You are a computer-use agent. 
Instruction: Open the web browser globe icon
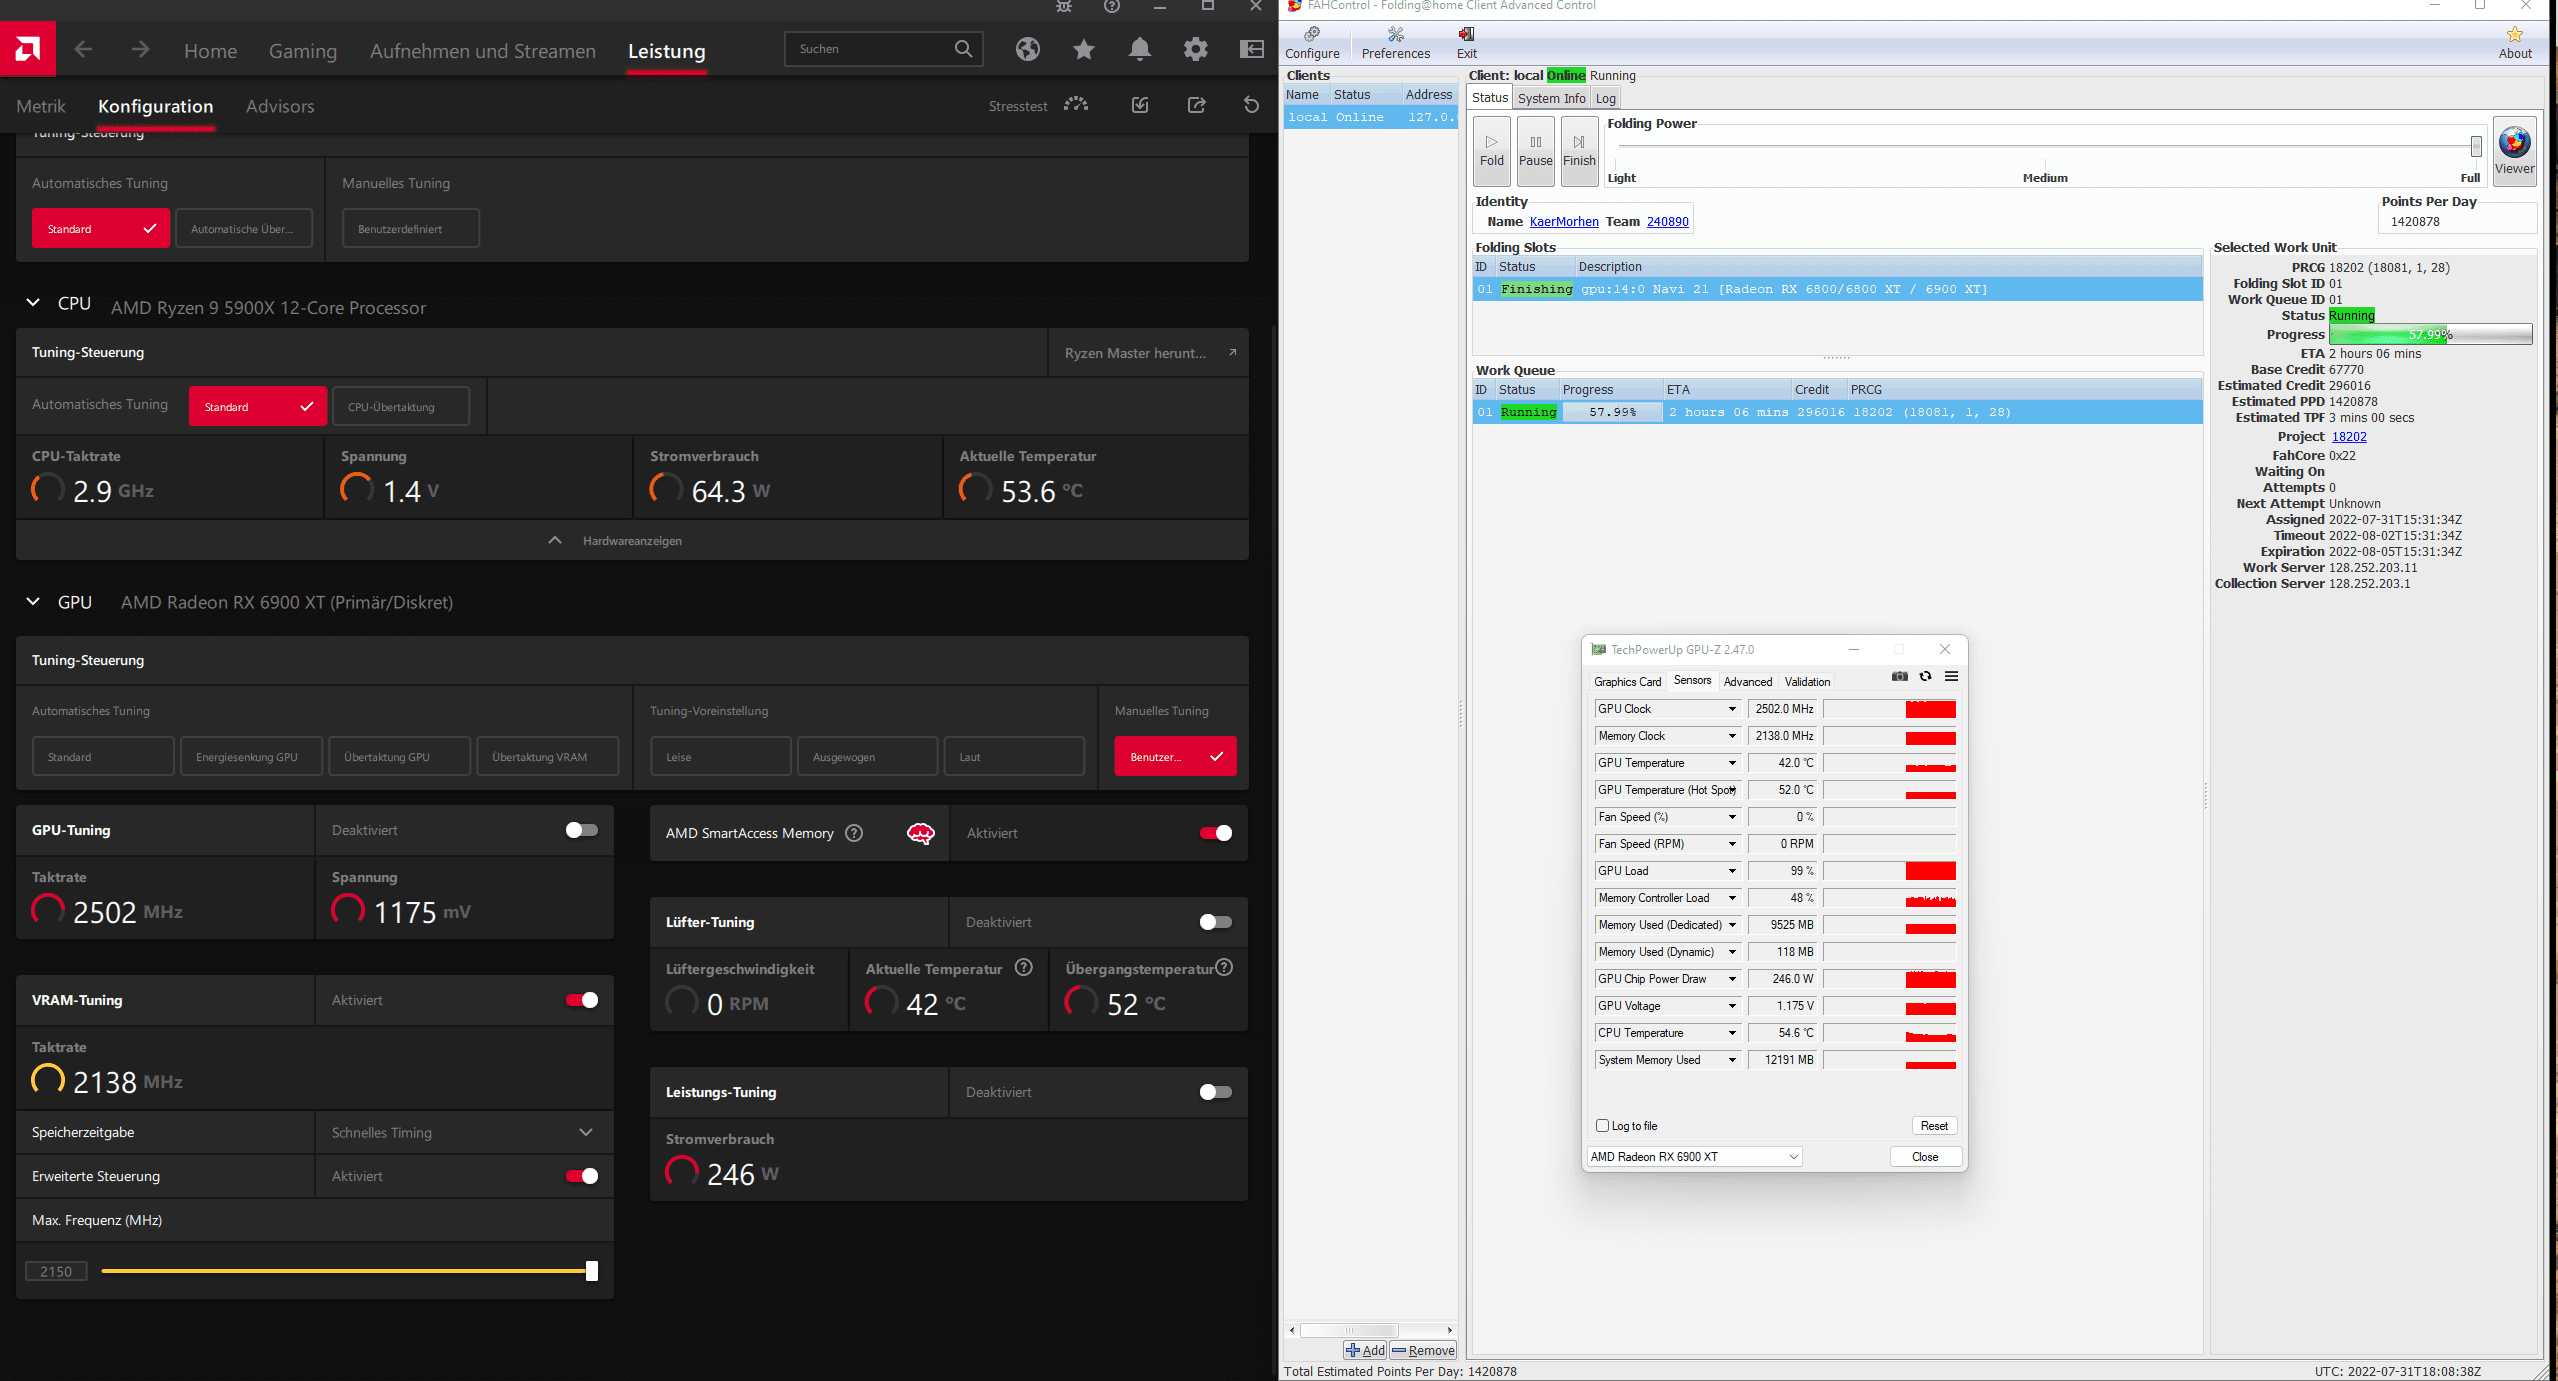click(1027, 49)
